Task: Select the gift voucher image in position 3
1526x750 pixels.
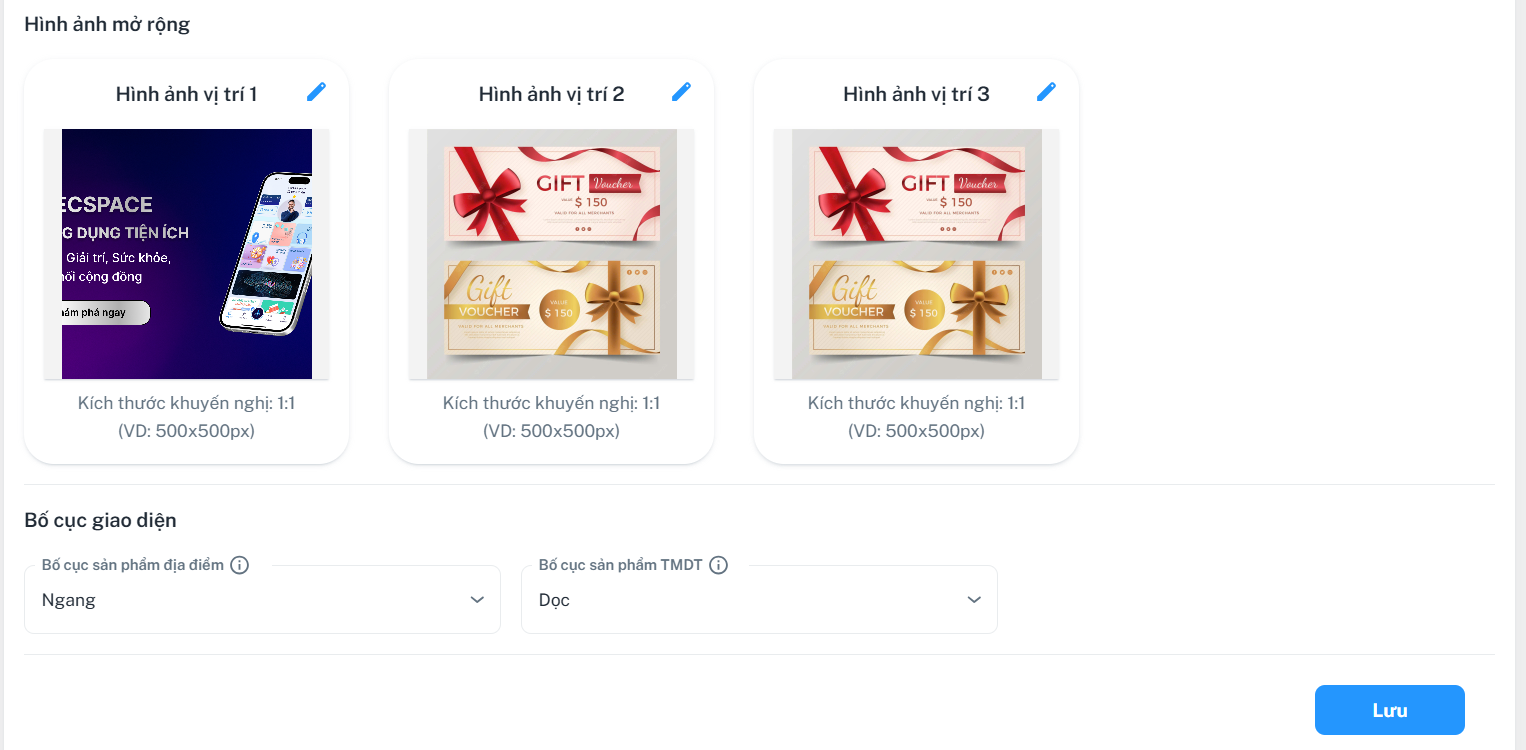Action: coord(917,254)
